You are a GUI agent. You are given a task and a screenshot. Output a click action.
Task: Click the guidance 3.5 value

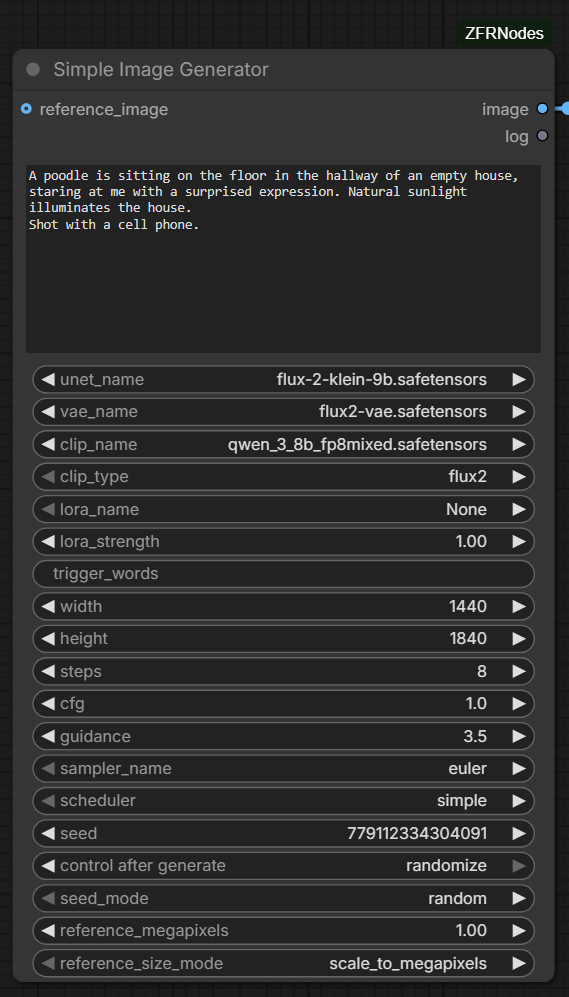pos(476,736)
